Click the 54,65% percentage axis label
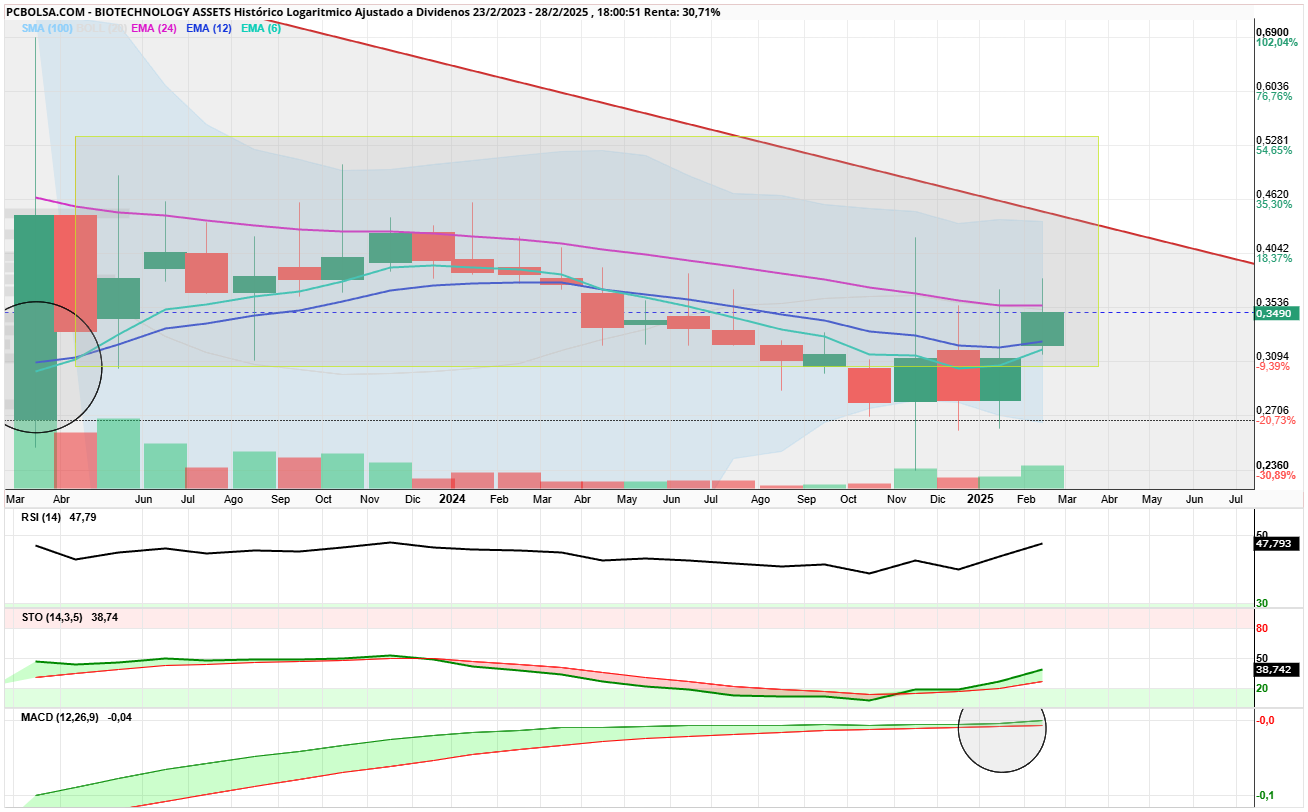Screen dimensions: 1308x812 (x=1274, y=151)
